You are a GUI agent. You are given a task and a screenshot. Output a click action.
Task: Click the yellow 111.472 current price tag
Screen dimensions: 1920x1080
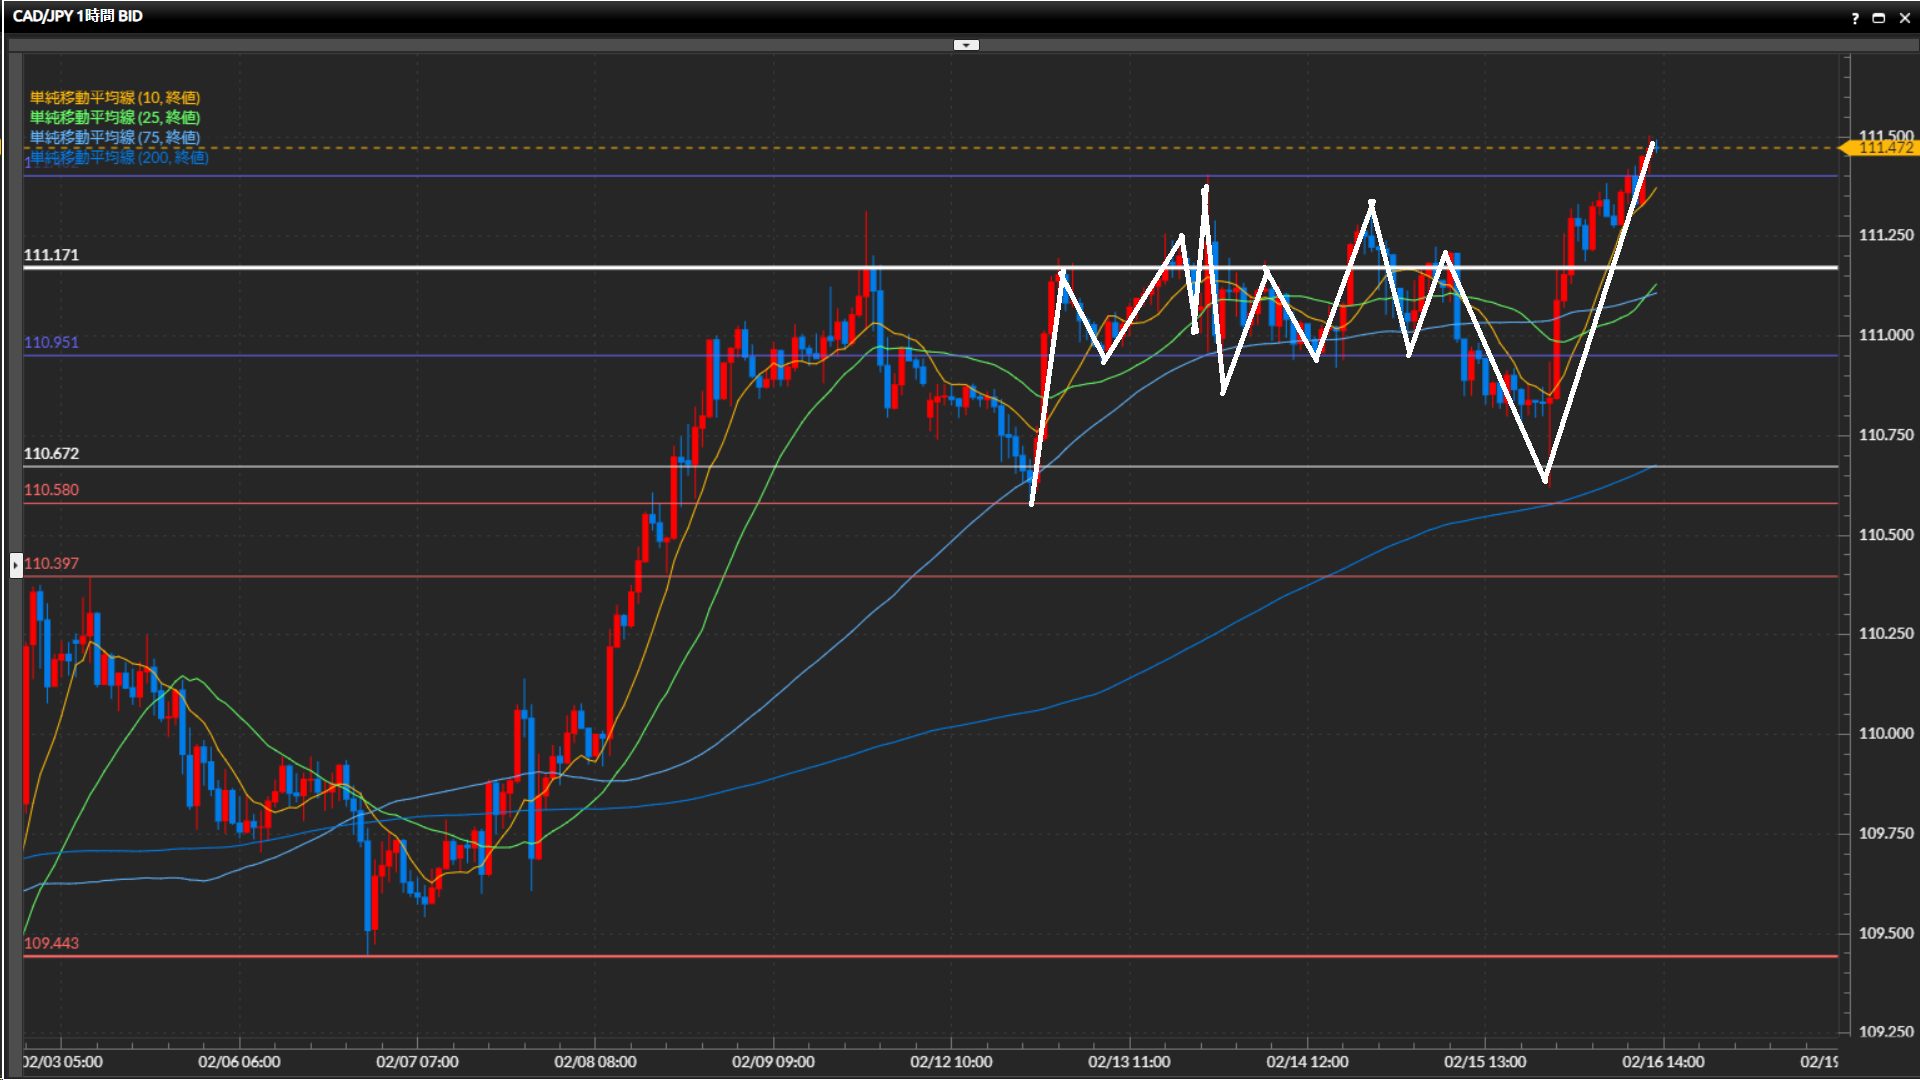[1884, 148]
